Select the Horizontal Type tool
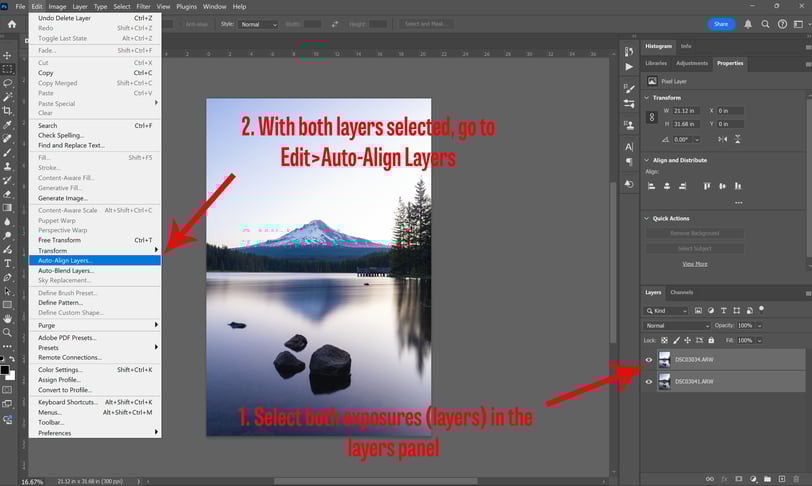Image resolution: width=812 pixels, height=486 pixels. (7, 263)
